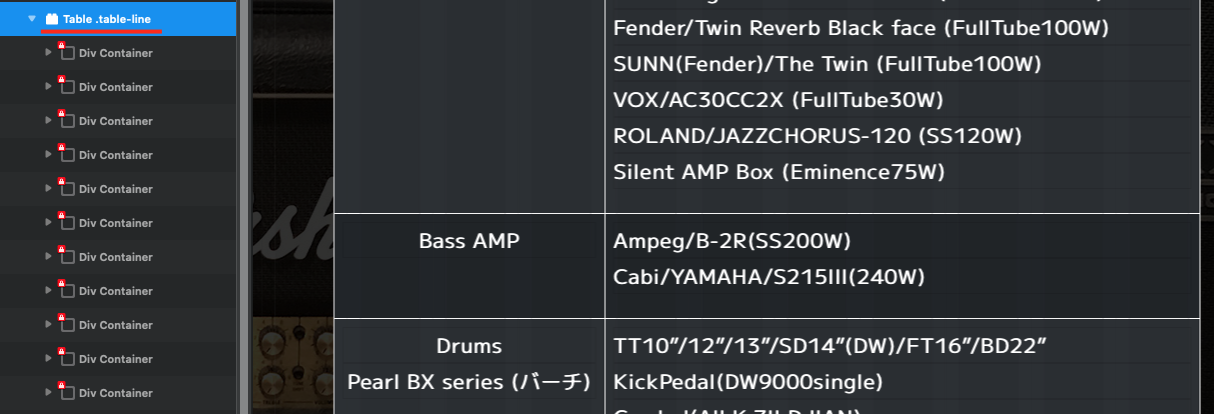Click the Table .table-line element icon

click(x=52, y=19)
